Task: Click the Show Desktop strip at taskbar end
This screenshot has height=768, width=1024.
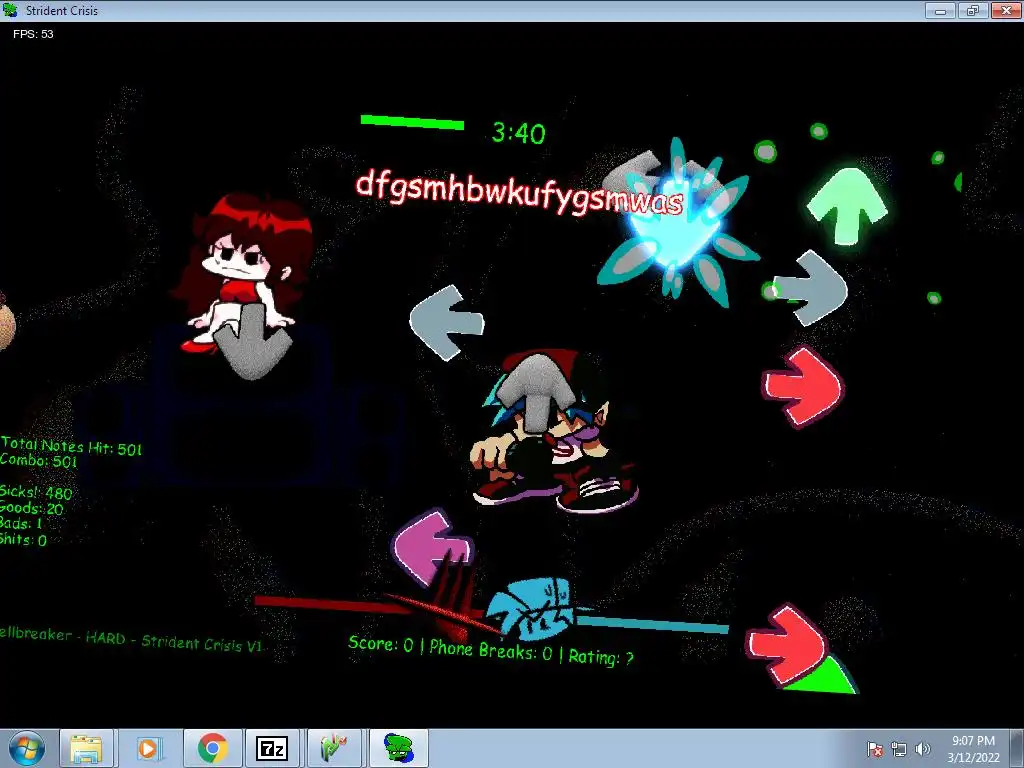Action: pos(1019,748)
